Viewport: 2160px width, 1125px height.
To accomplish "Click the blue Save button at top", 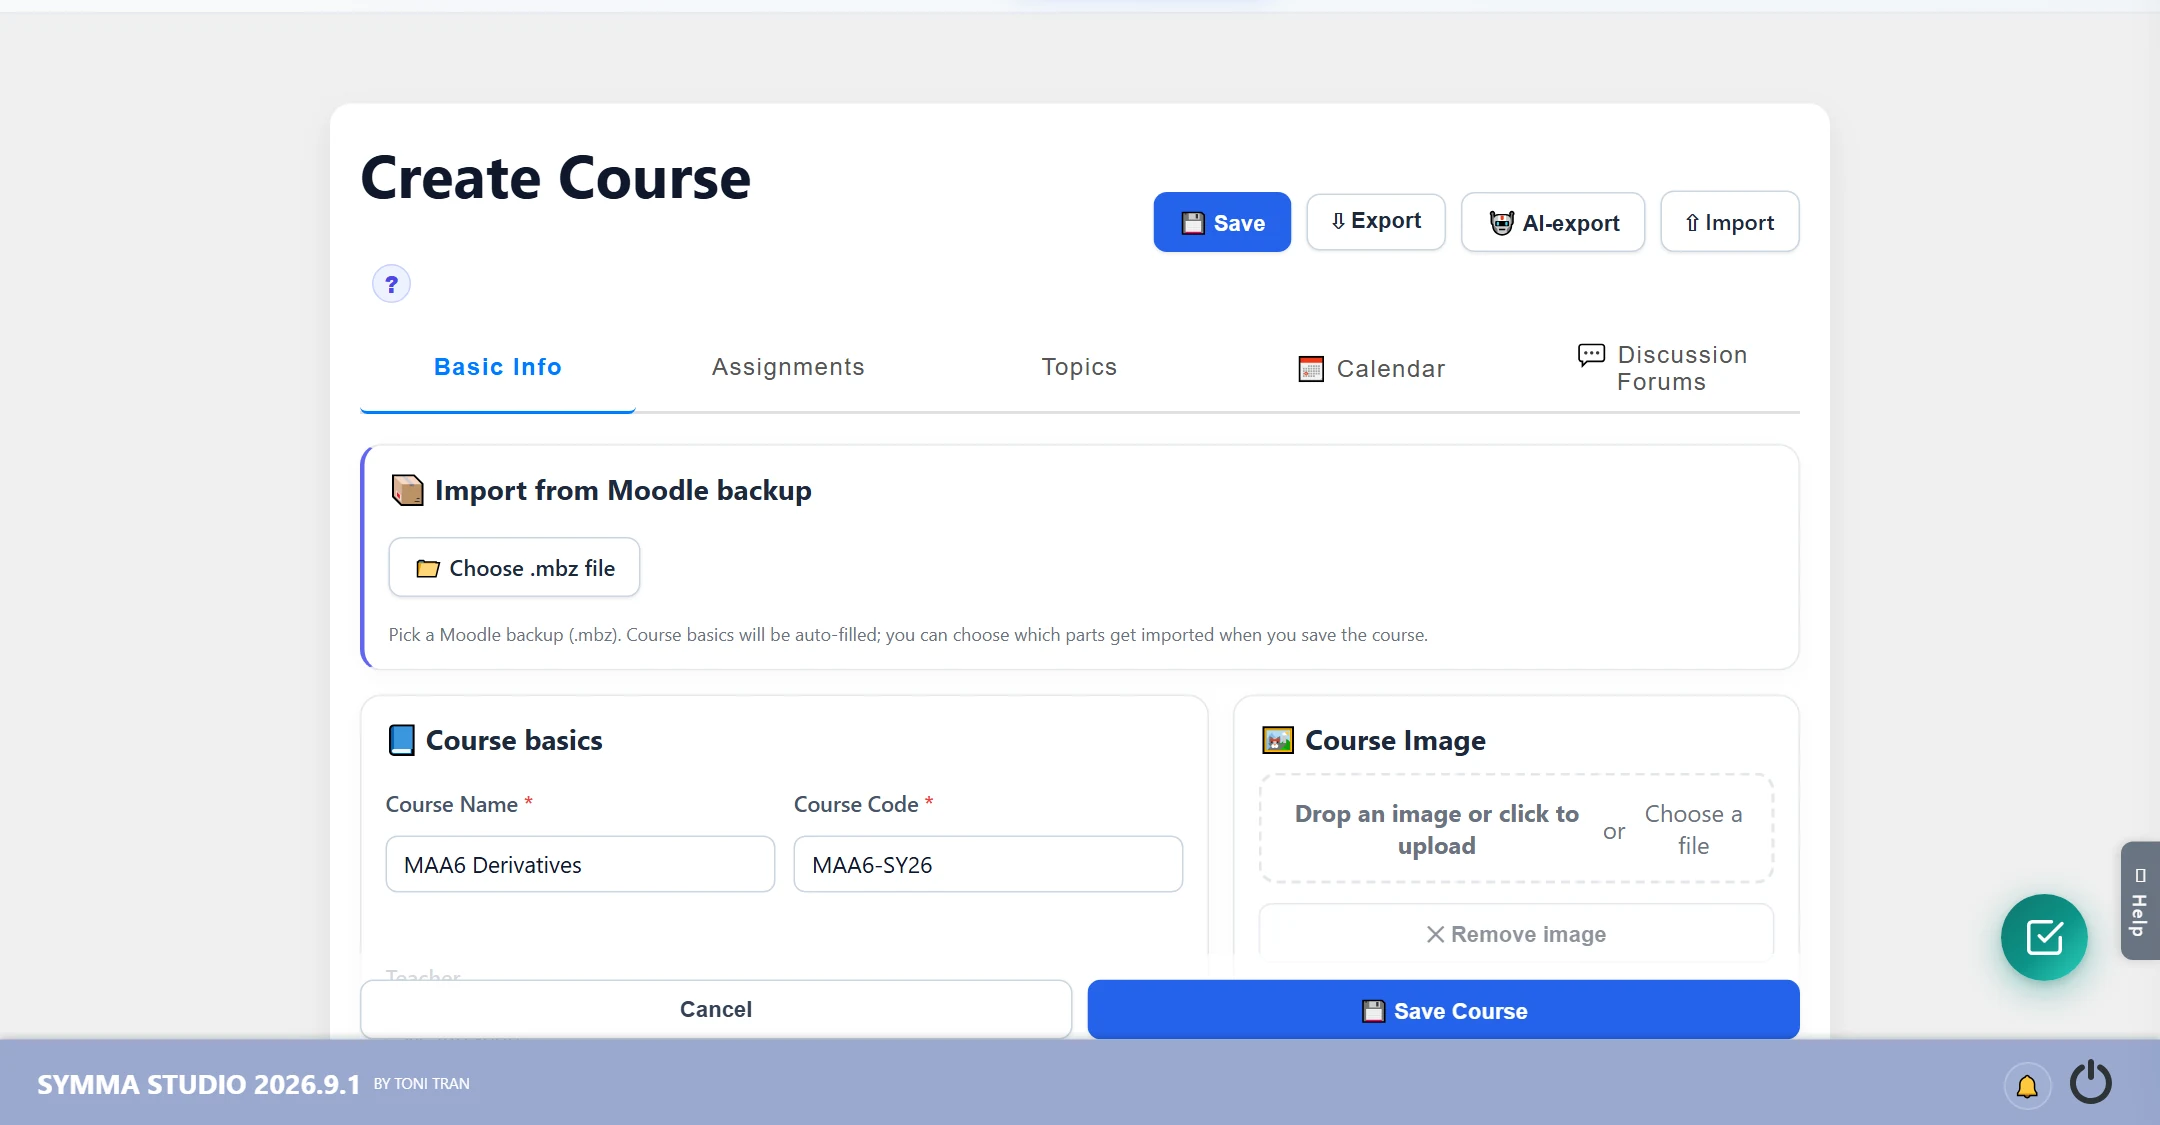I will [x=1221, y=222].
